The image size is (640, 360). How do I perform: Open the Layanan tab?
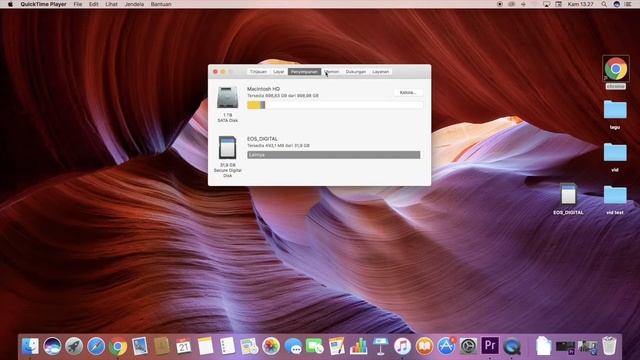click(381, 72)
